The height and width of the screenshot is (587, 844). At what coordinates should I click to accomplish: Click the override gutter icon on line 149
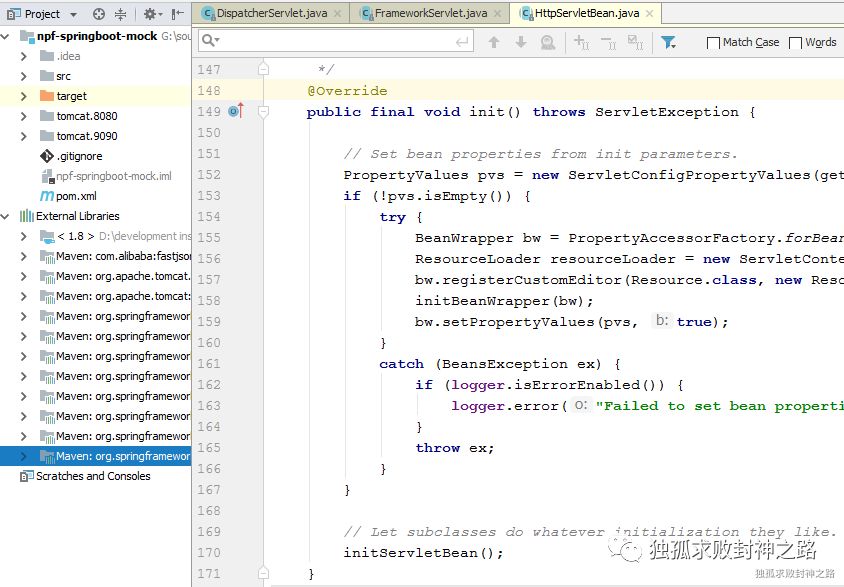point(236,111)
